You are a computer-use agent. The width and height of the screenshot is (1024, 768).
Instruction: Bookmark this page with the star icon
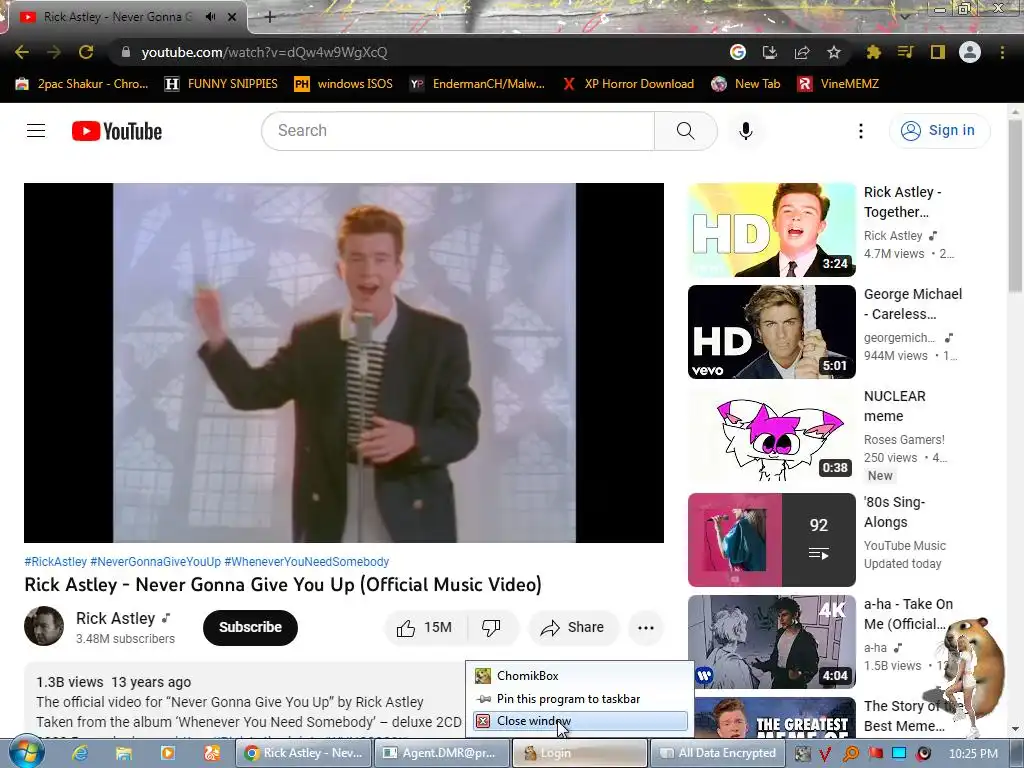point(834,52)
